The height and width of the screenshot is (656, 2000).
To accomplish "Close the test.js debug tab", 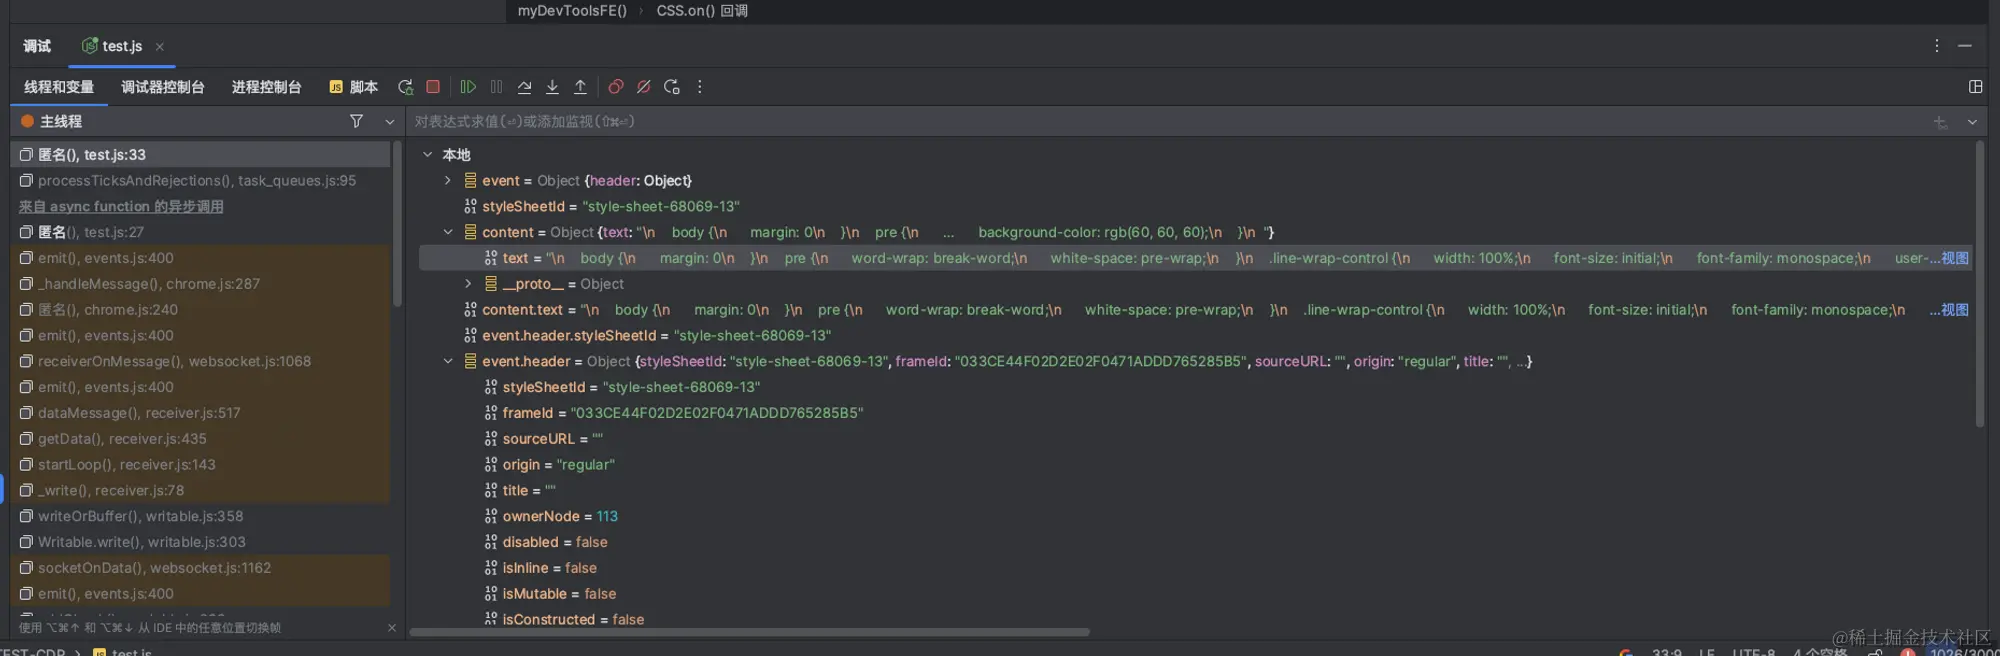I will (x=160, y=47).
